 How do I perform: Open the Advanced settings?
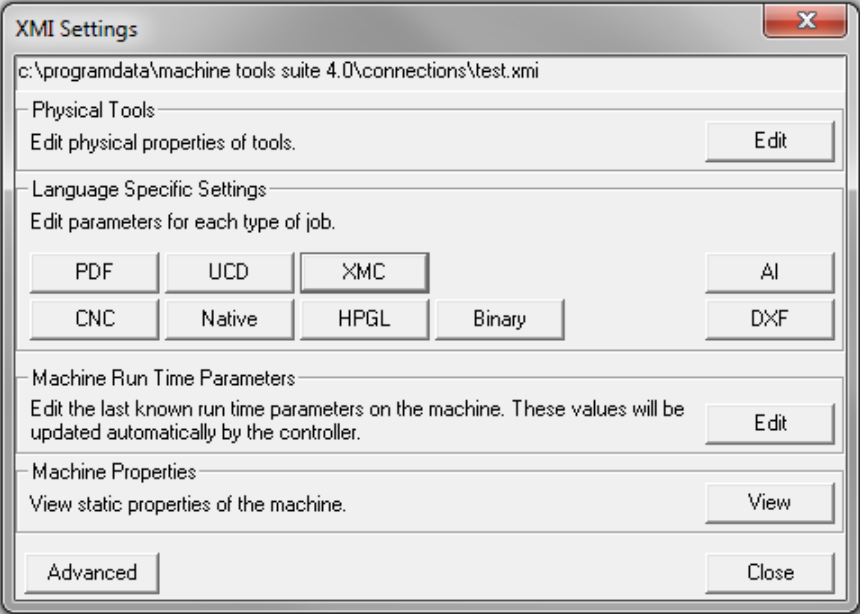(x=92, y=572)
